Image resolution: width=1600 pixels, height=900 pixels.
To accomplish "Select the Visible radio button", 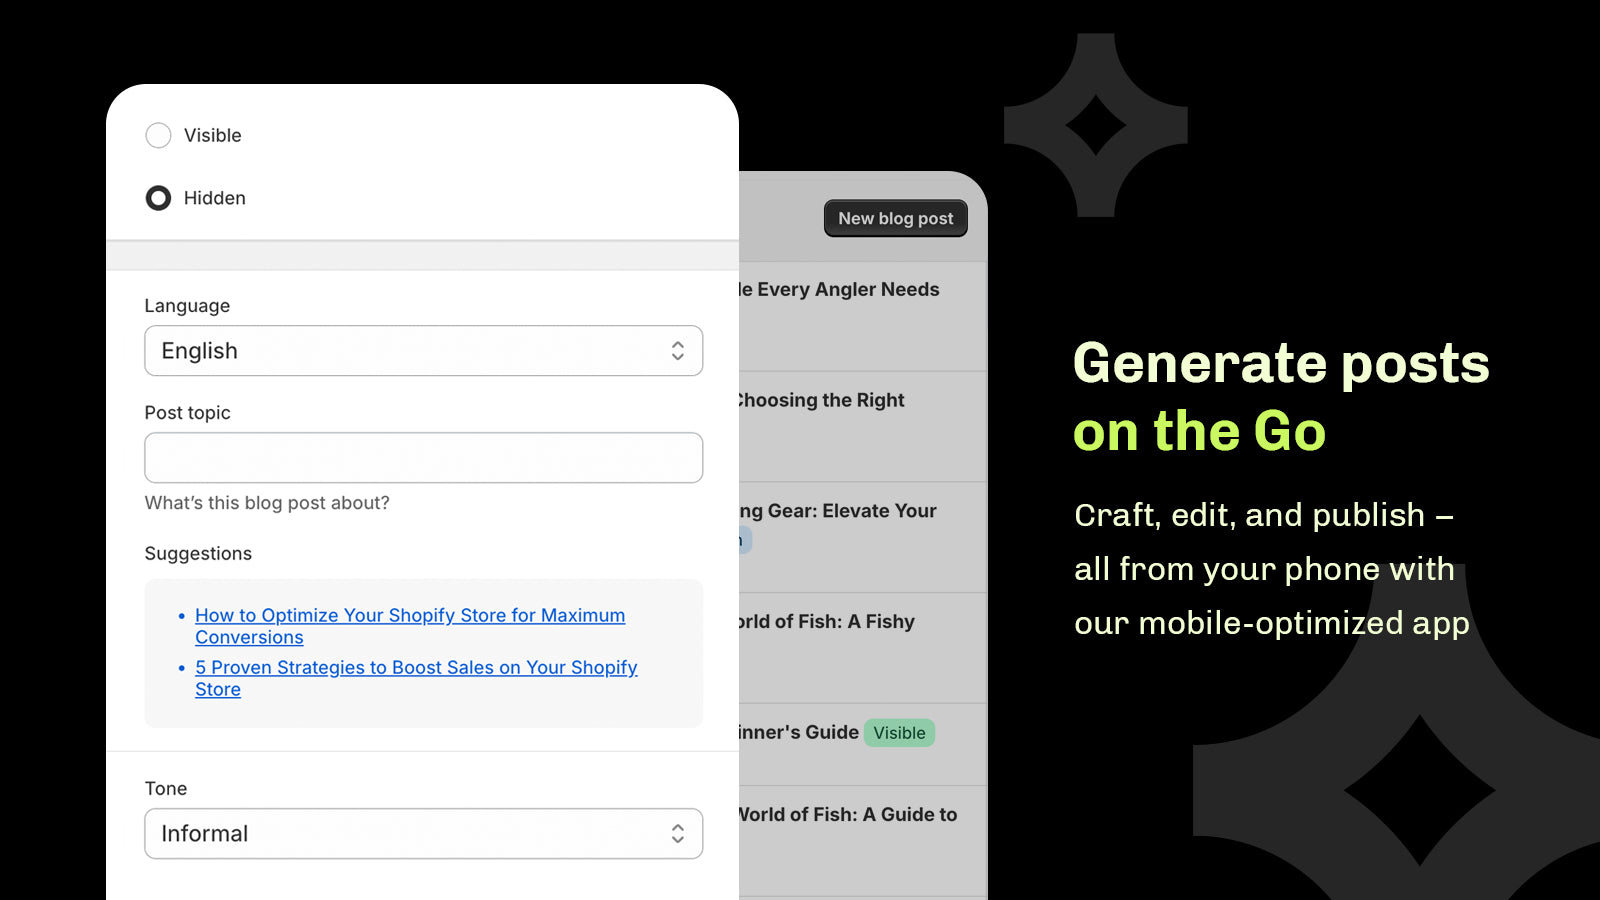I will pos(158,135).
